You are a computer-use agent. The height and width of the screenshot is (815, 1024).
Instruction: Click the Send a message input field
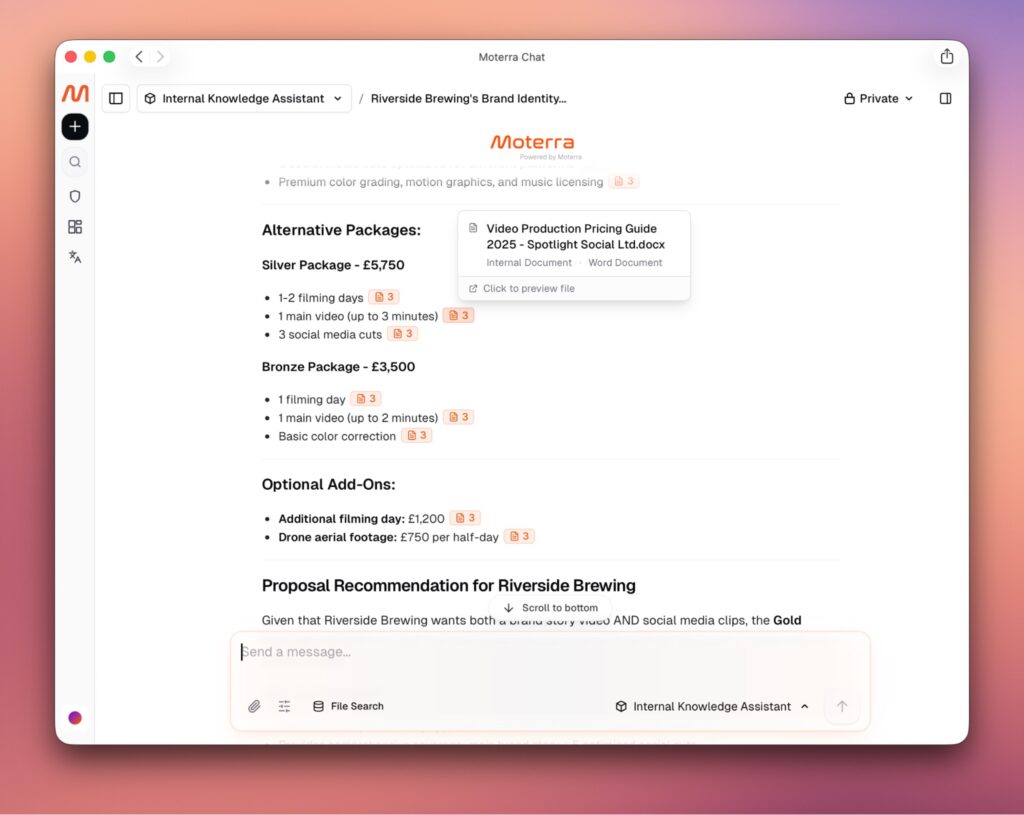(540, 653)
